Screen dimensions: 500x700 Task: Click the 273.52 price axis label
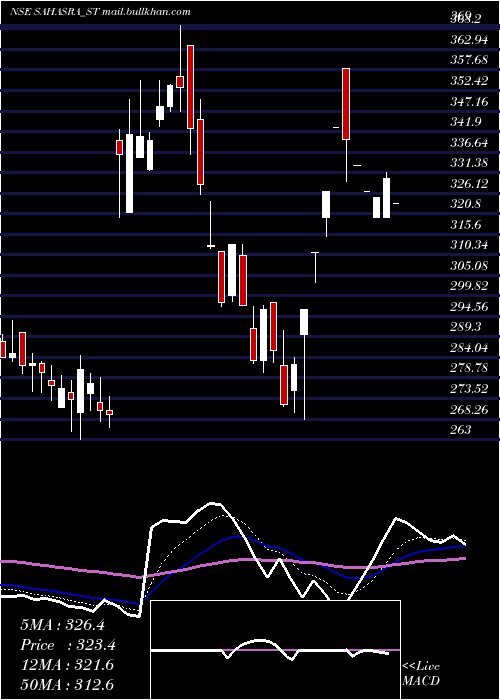click(x=470, y=389)
